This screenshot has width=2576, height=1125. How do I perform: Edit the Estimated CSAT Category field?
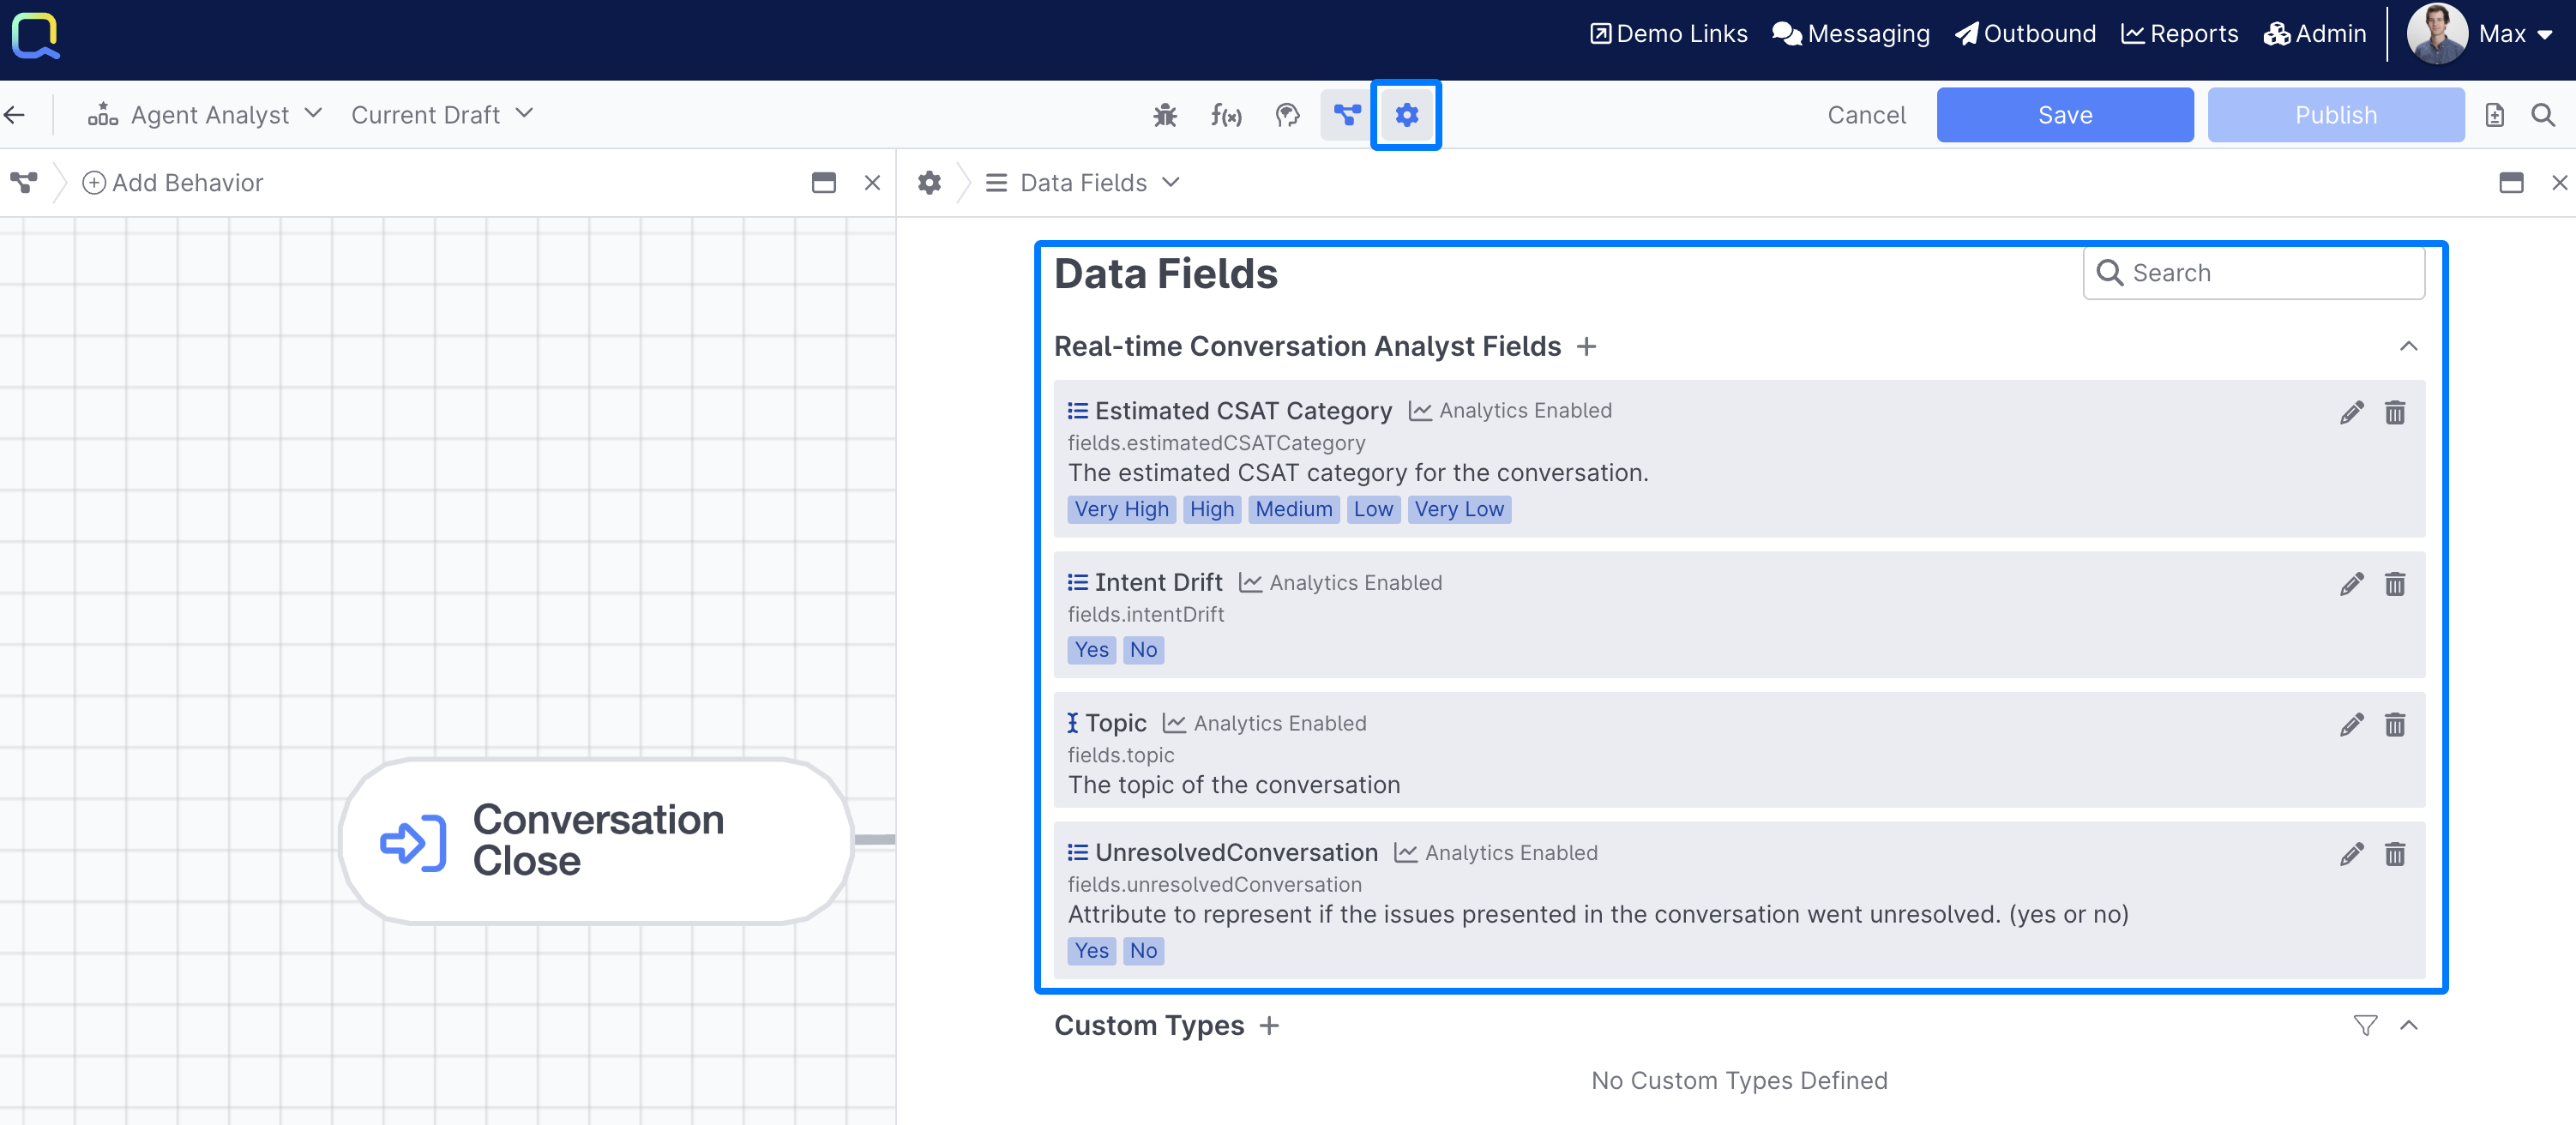coord(2351,412)
